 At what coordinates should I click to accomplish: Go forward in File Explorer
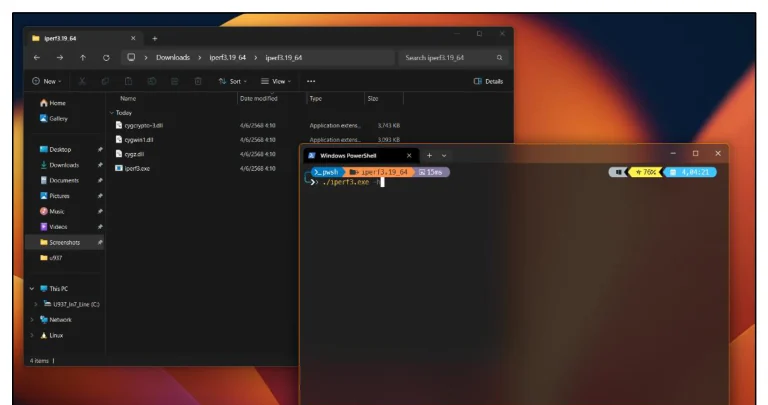tap(59, 58)
